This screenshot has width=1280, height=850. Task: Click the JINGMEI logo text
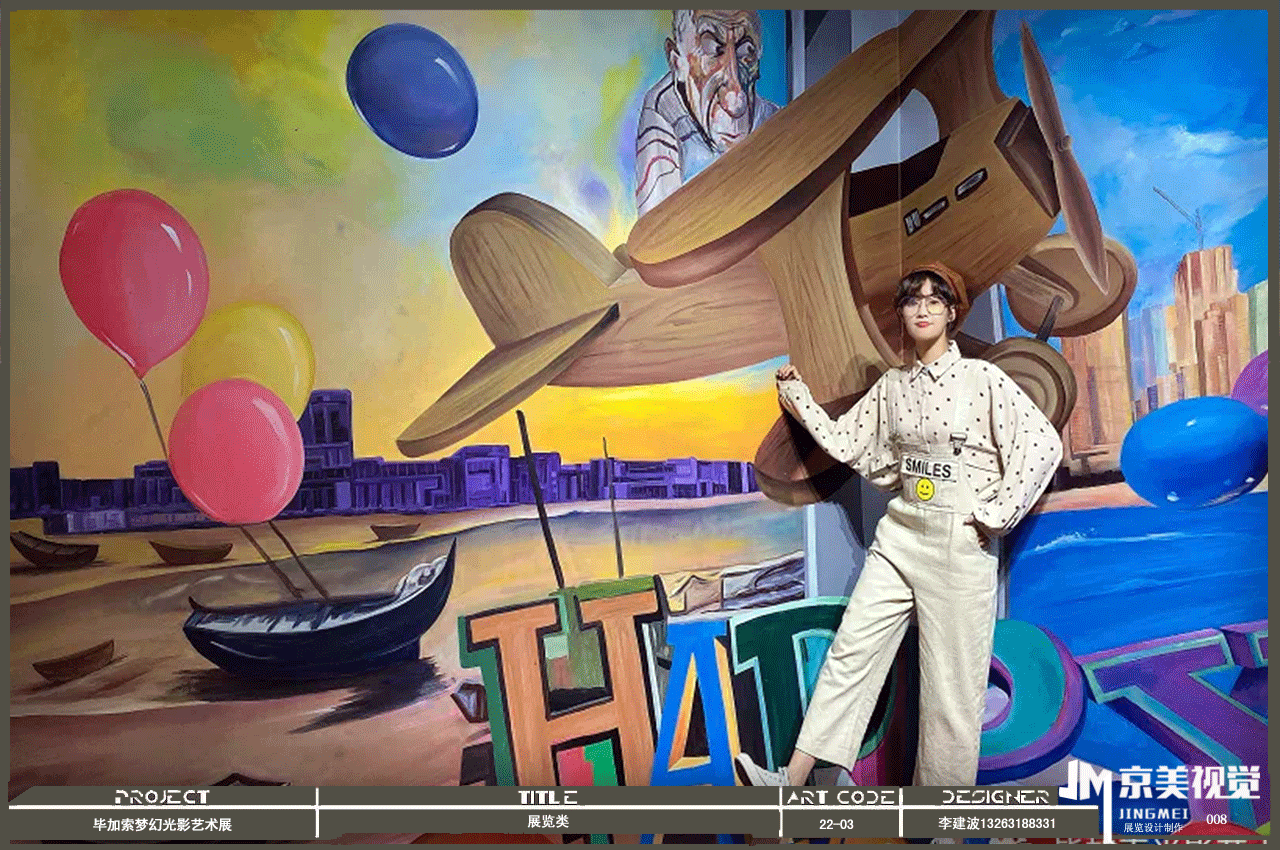click(x=1155, y=814)
